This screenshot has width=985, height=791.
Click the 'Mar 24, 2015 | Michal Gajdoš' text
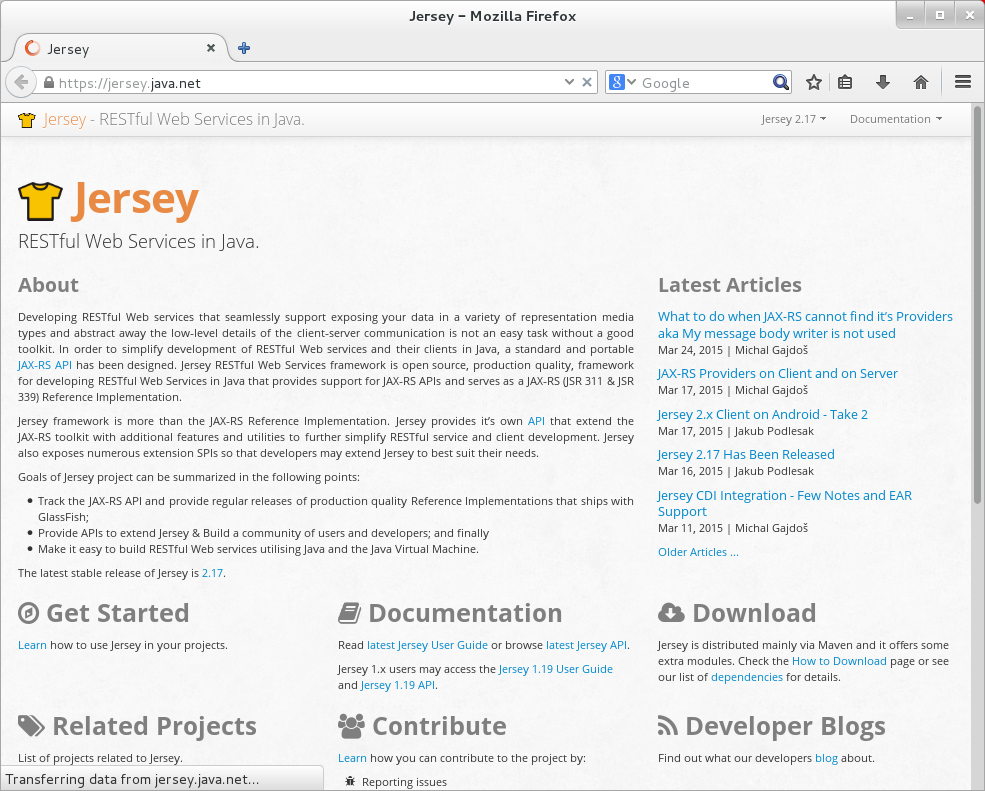tap(732, 350)
